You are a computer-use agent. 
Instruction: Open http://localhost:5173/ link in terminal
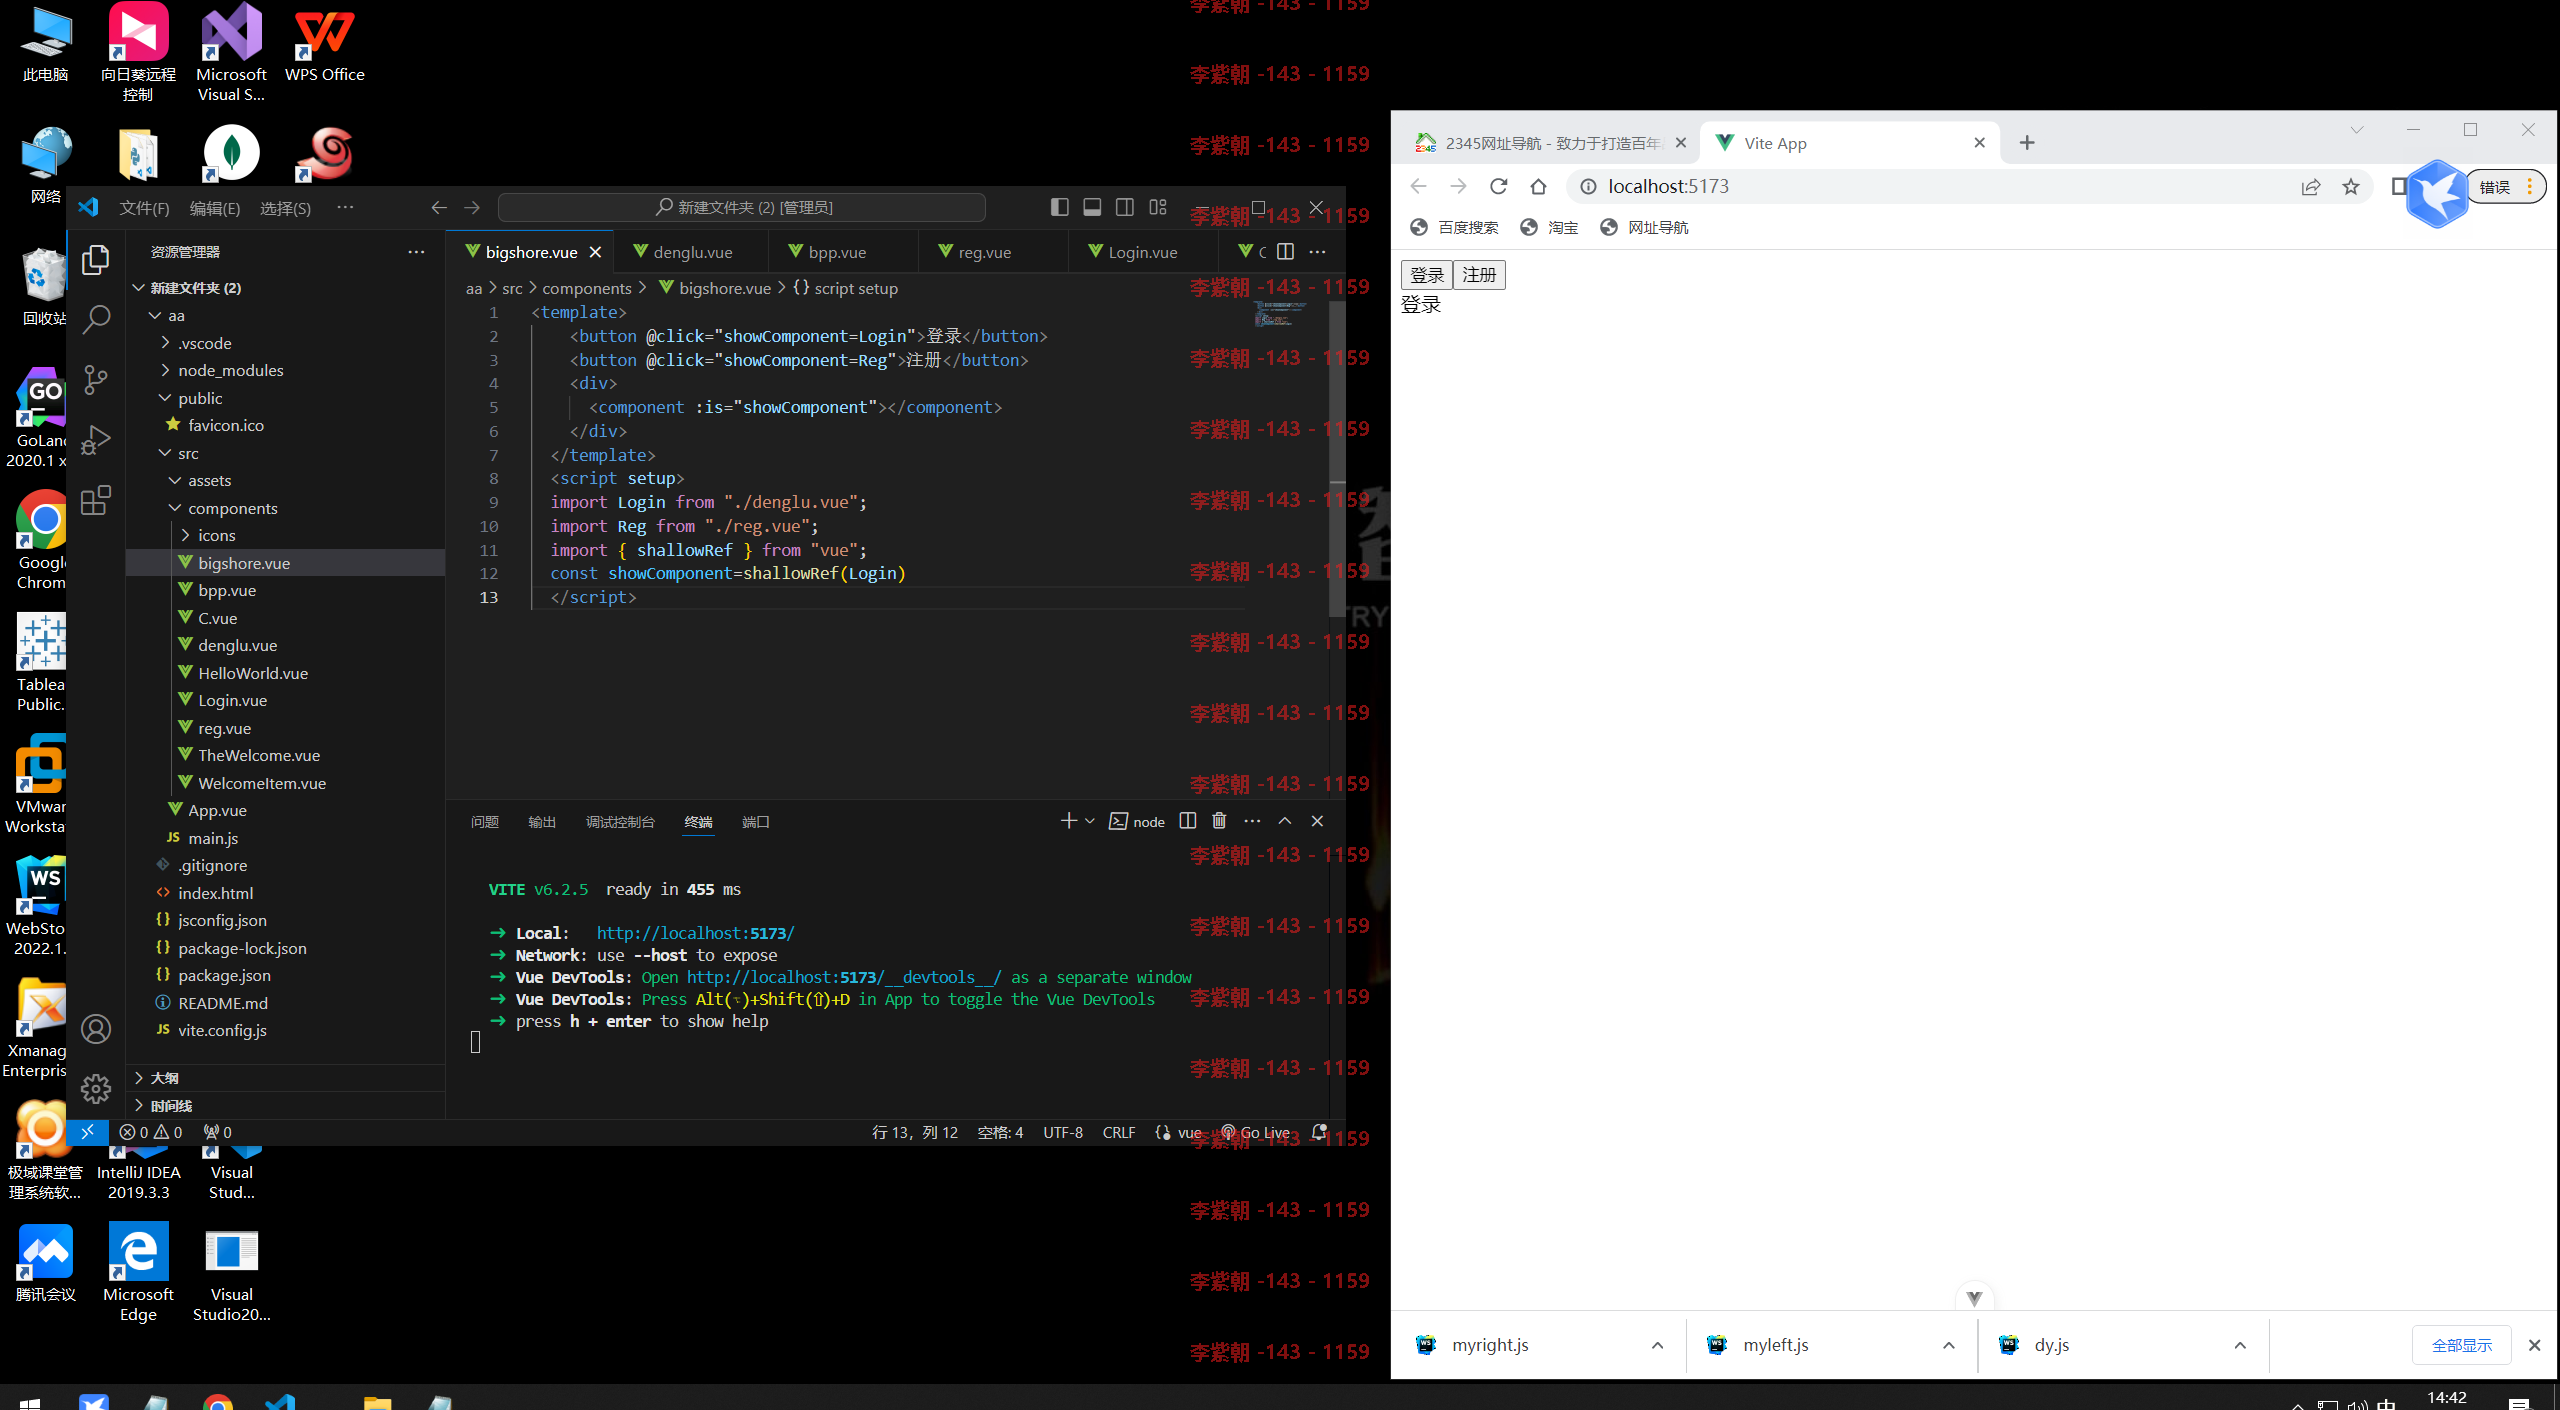[x=695, y=933]
